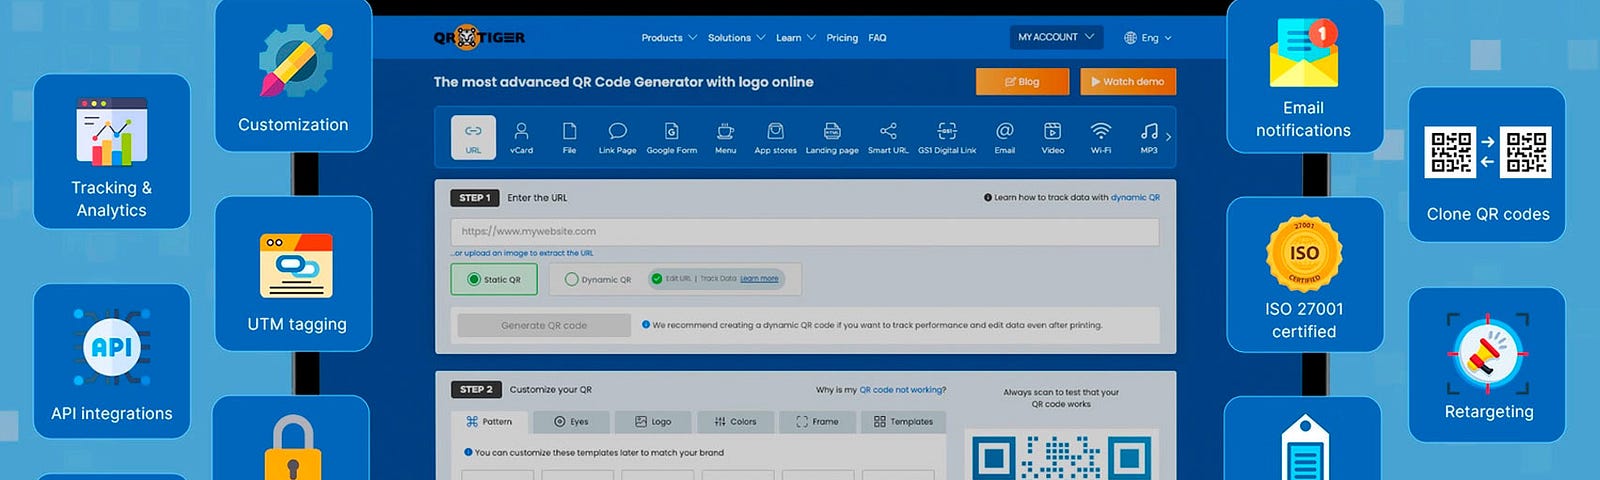Select the URL QR type
The height and width of the screenshot is (480, 1600).
[473, 137]
